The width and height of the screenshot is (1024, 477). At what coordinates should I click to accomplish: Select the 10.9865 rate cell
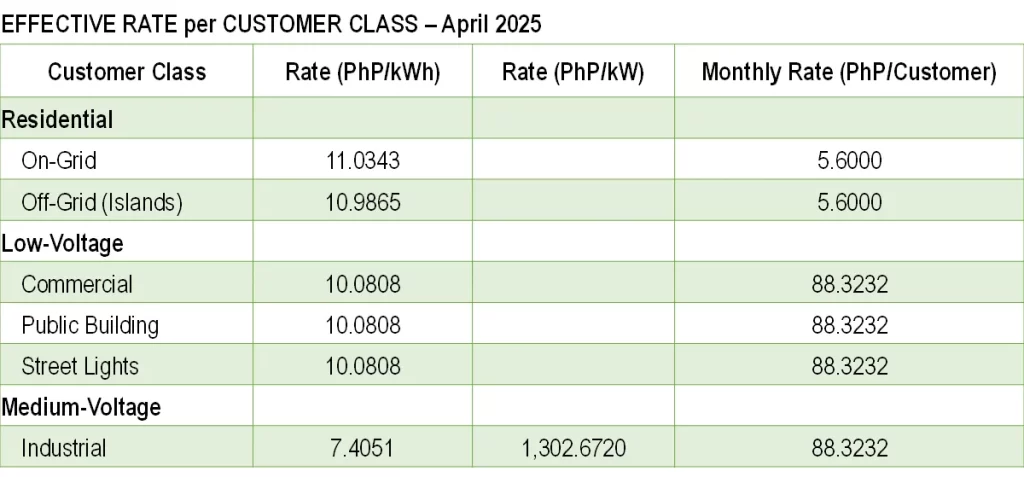[x=362, y=202]
